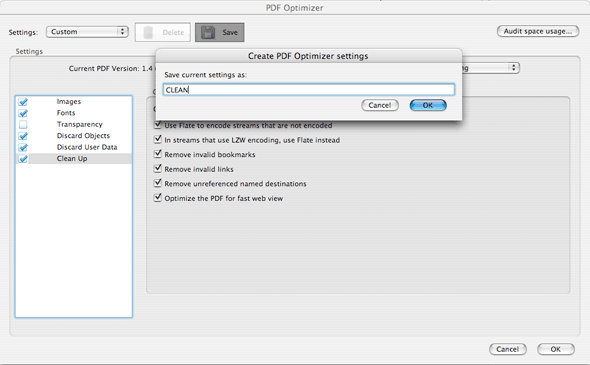Screen dimensions: 590x365
Task: Cancel the Create PDF Optimizer settings dialog
Action: [380, 105]
